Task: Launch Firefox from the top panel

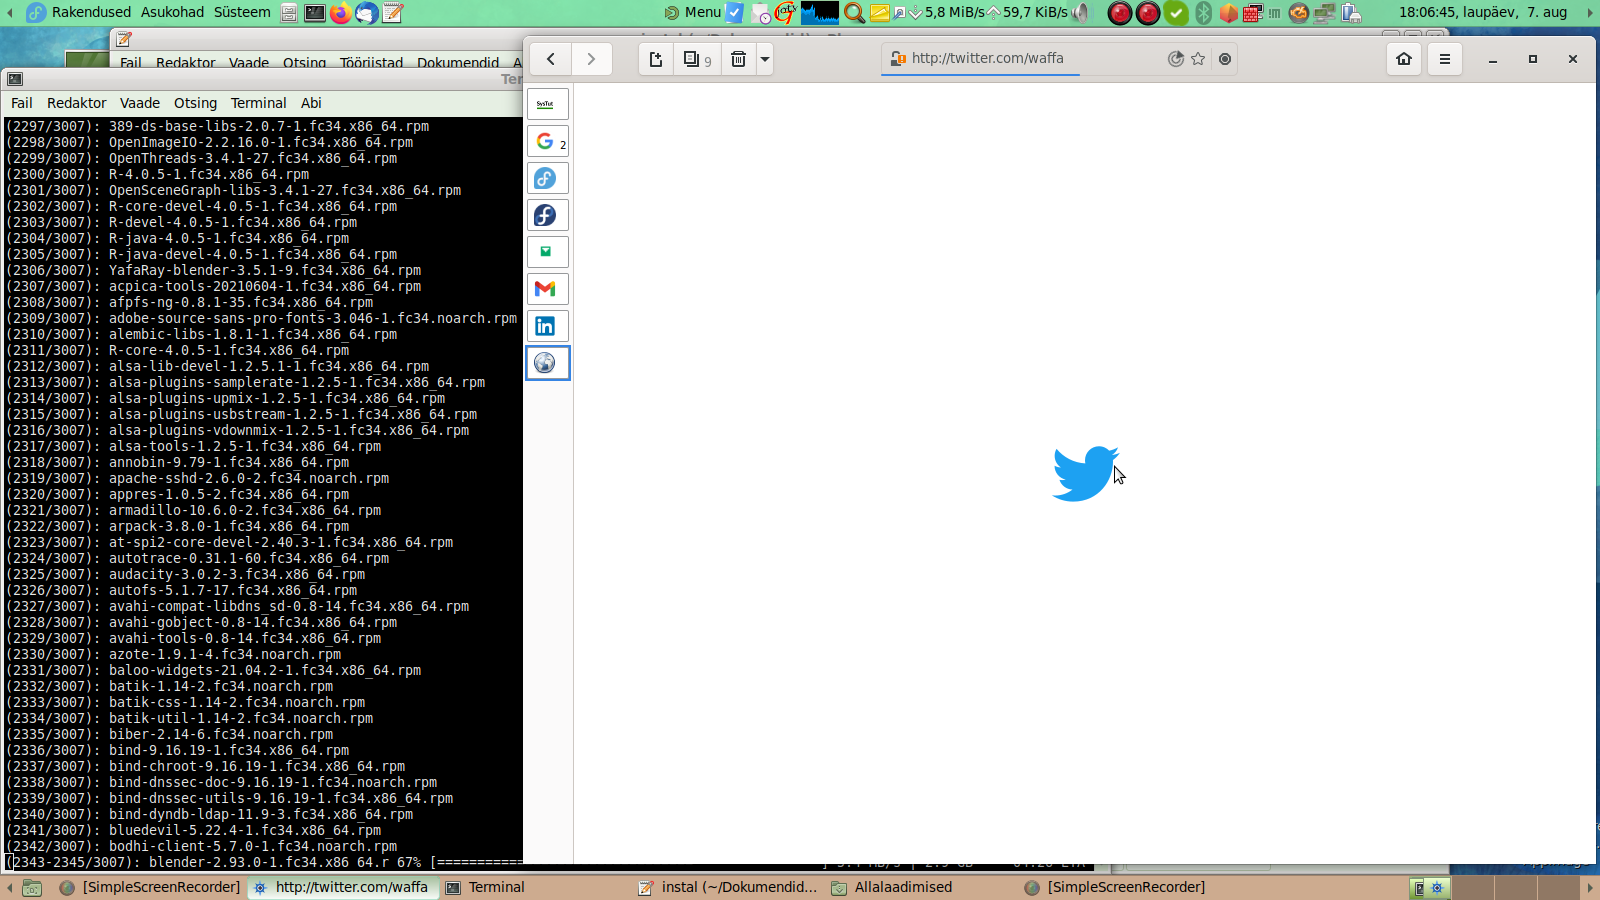Action: 341,13
